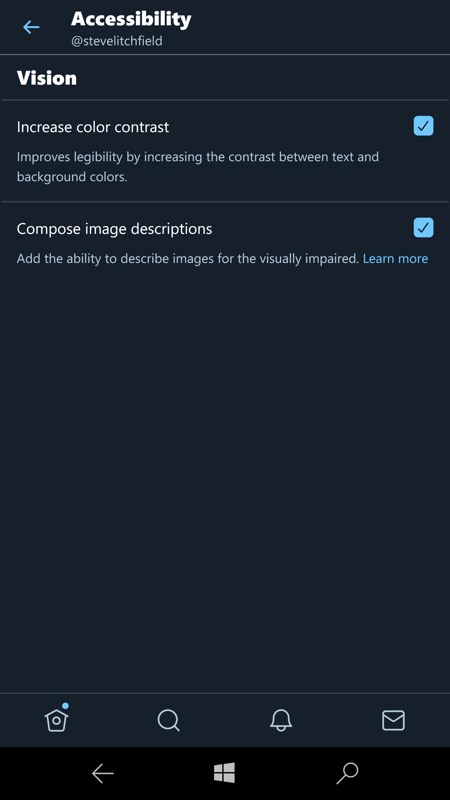Go back using the blue header arrow

(x=31, y=27)
